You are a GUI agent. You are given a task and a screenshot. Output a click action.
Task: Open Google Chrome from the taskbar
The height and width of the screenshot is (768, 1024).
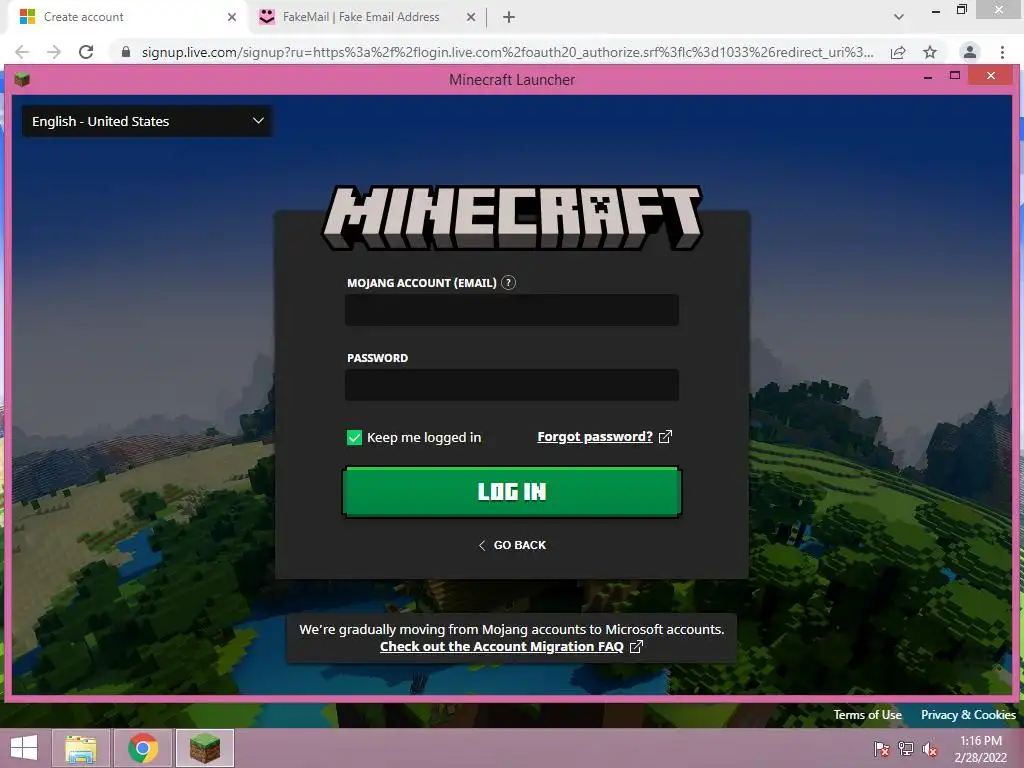143,748
